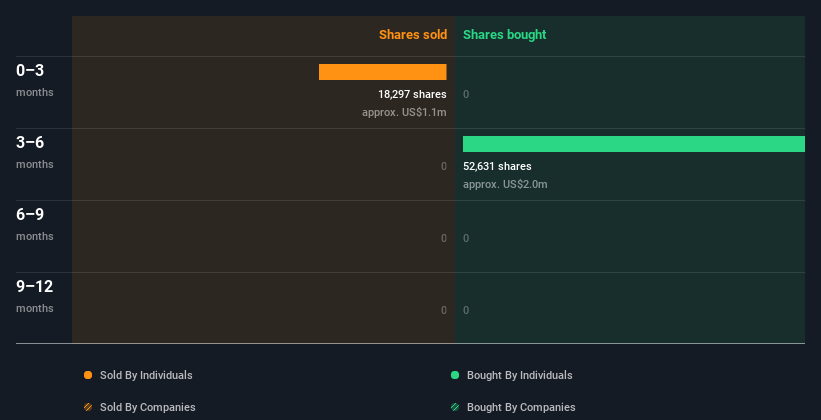Toggle the Bought By Individuals legend label

(x=519, y=375)
